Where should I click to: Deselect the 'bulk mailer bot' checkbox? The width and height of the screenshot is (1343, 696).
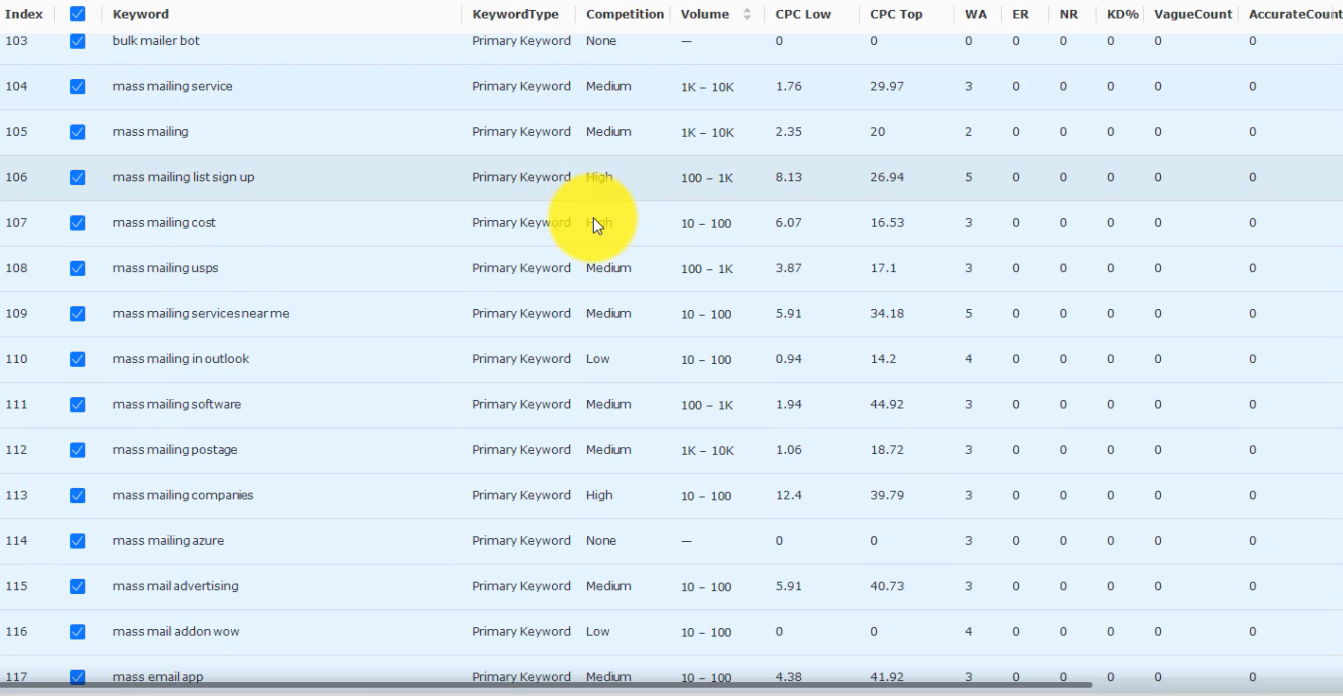(x=77, y=41)
